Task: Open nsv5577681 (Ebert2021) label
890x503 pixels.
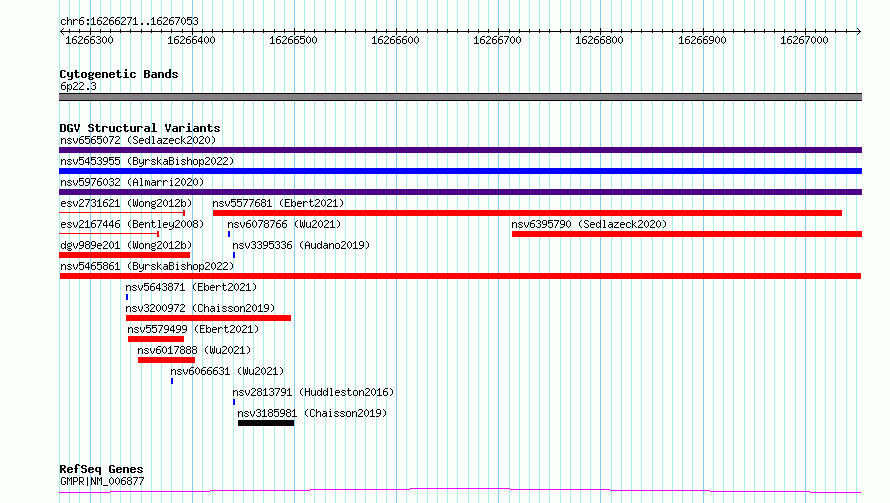Action: pos(278,203)
